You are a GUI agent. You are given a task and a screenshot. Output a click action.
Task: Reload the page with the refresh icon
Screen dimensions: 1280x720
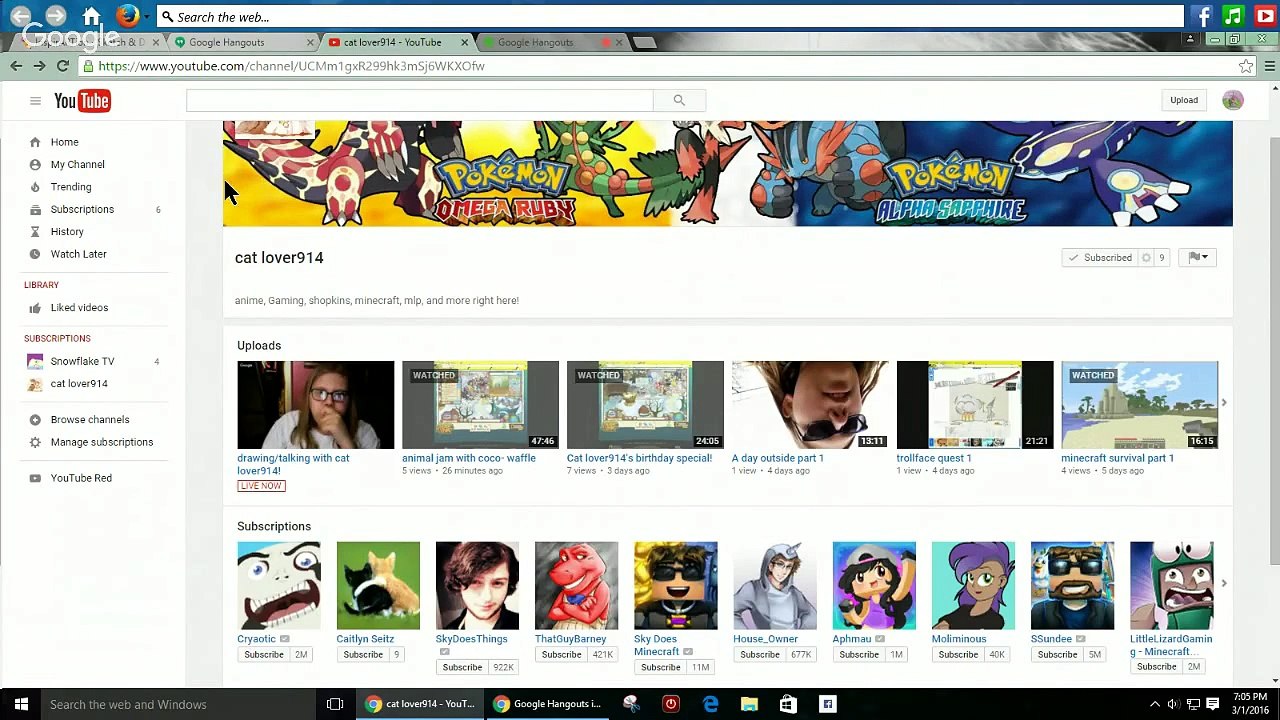tap(62, 66)
